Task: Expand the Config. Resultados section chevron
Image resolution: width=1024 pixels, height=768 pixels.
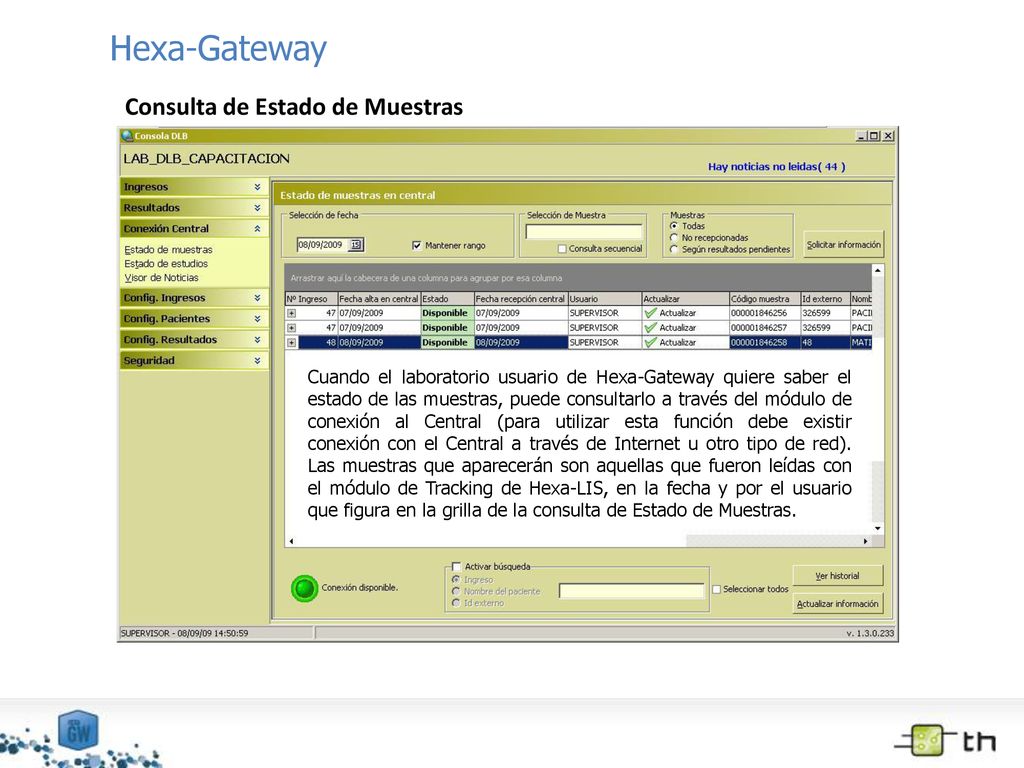Action: point(257,340)
